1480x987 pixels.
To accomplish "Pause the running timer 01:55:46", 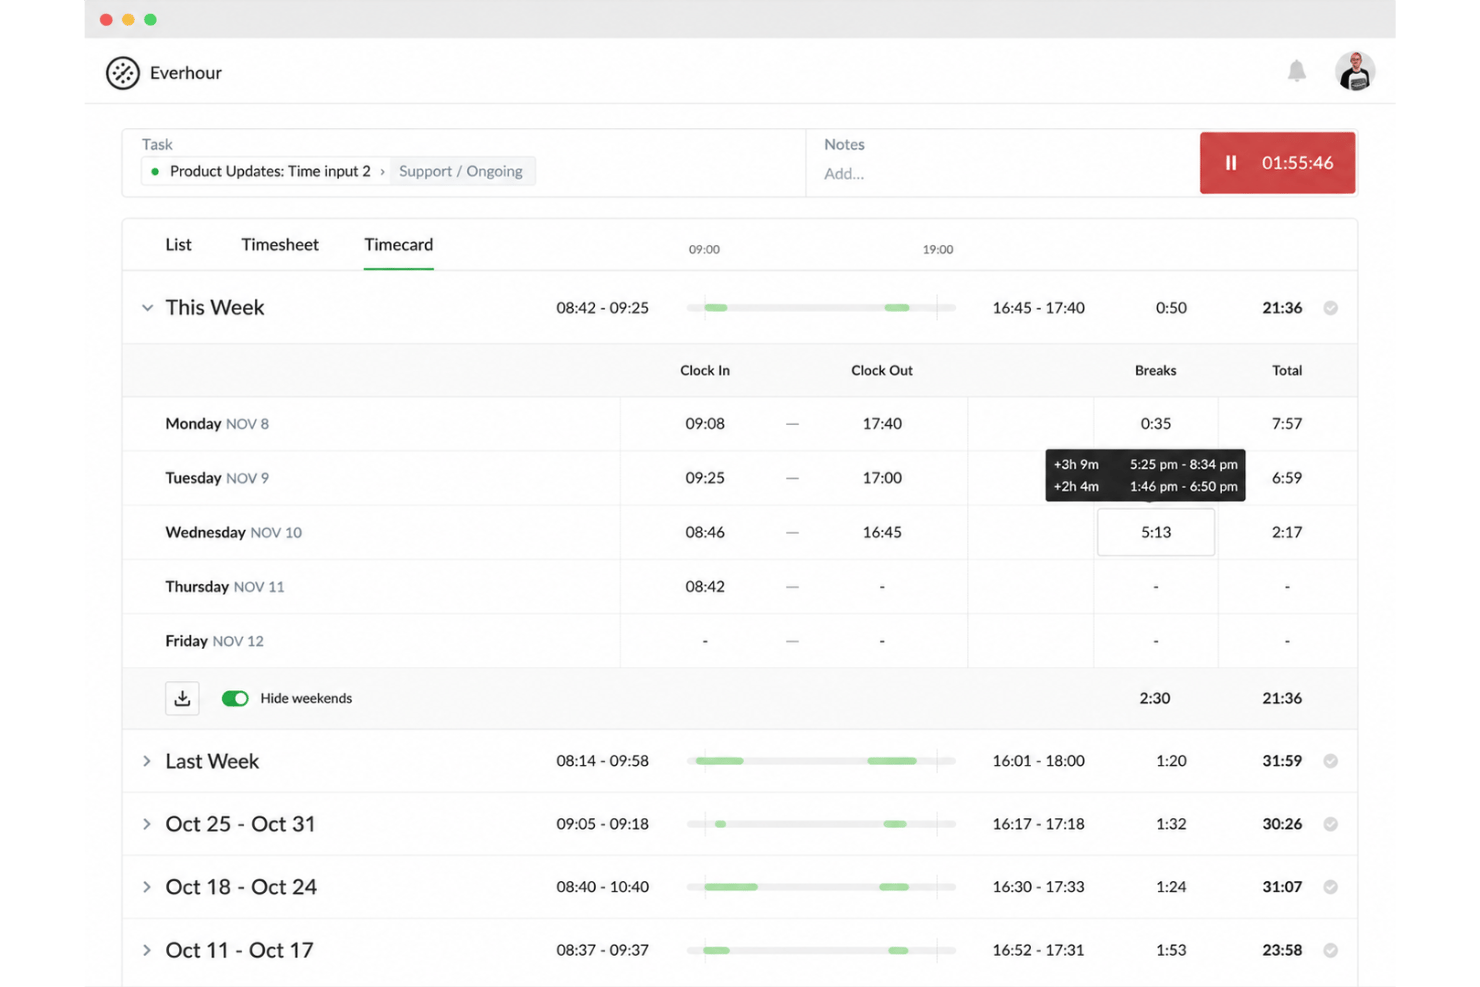I will tap(1277, 163).
